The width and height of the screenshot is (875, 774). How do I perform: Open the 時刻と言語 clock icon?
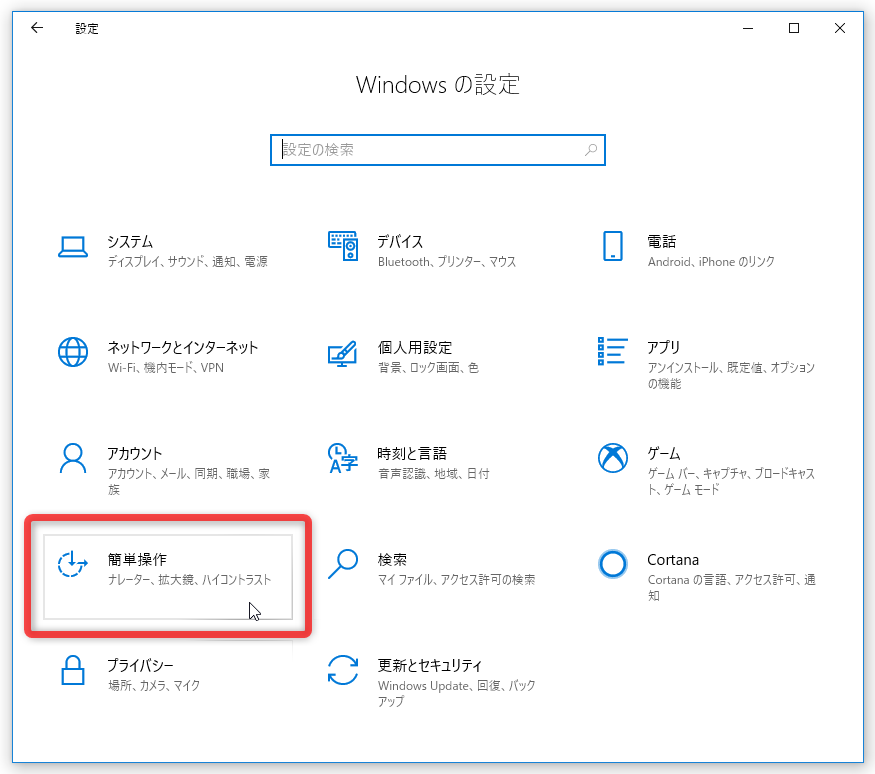coord(343,458)
